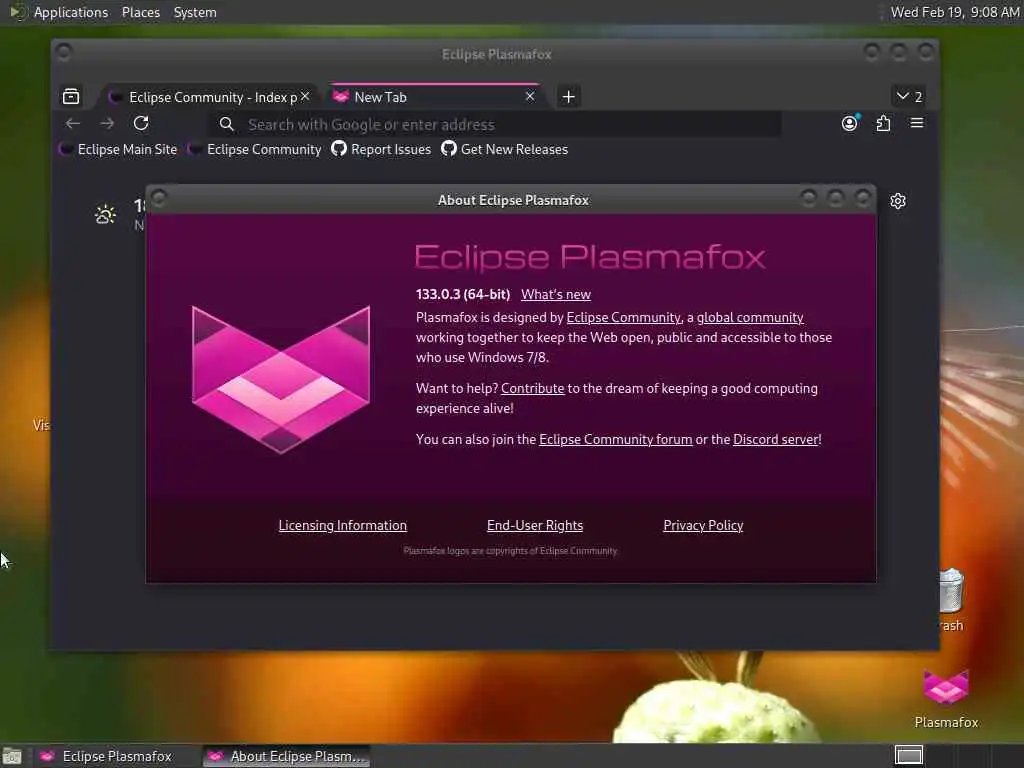
Task: Click the weather widget icon on new tab
Action: (x=105, y=214)
